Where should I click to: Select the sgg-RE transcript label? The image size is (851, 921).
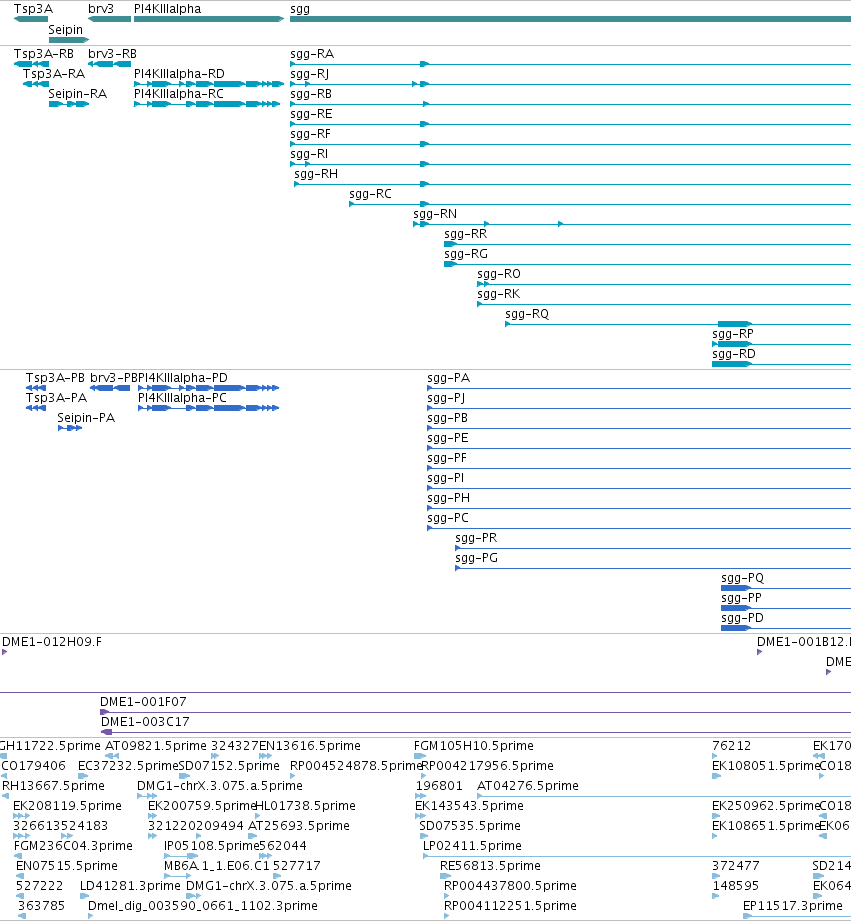coord(311,114)
